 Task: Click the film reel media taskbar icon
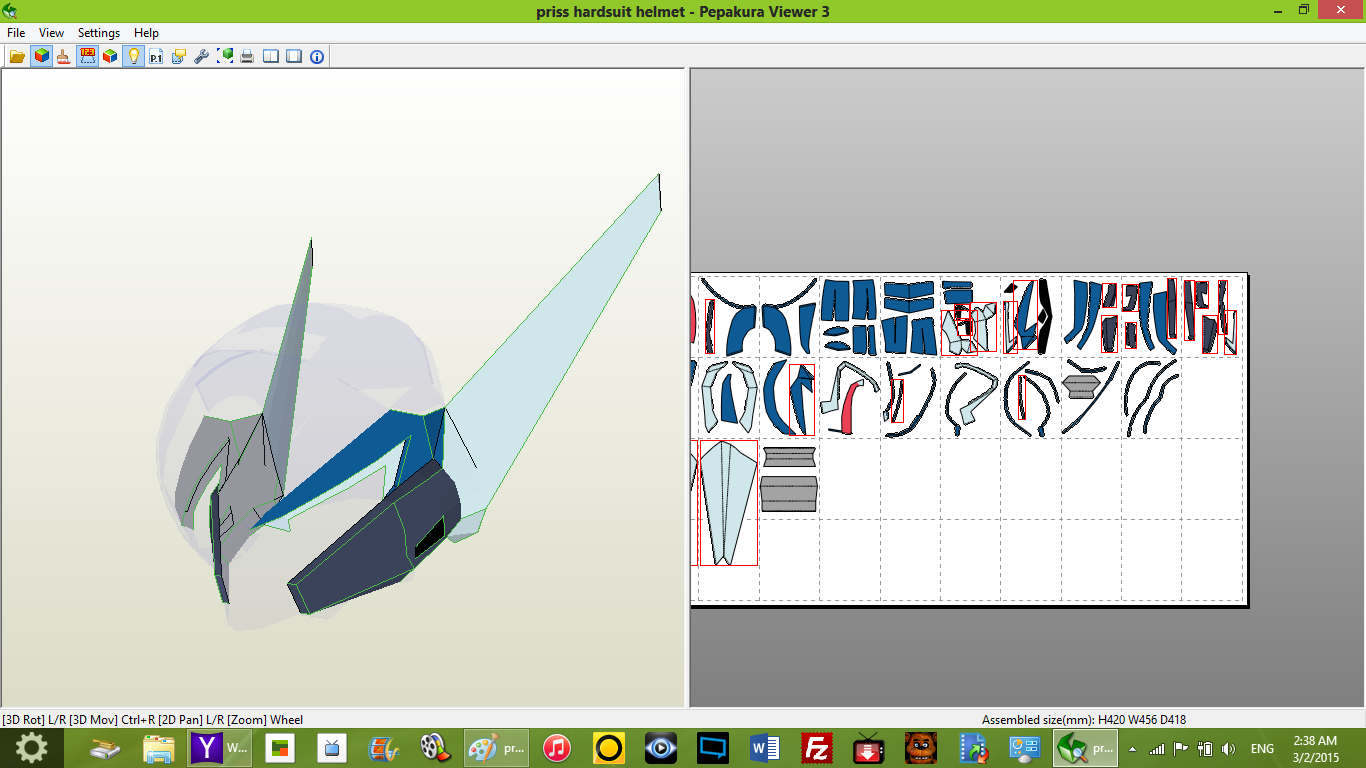[x=435, y=748]
